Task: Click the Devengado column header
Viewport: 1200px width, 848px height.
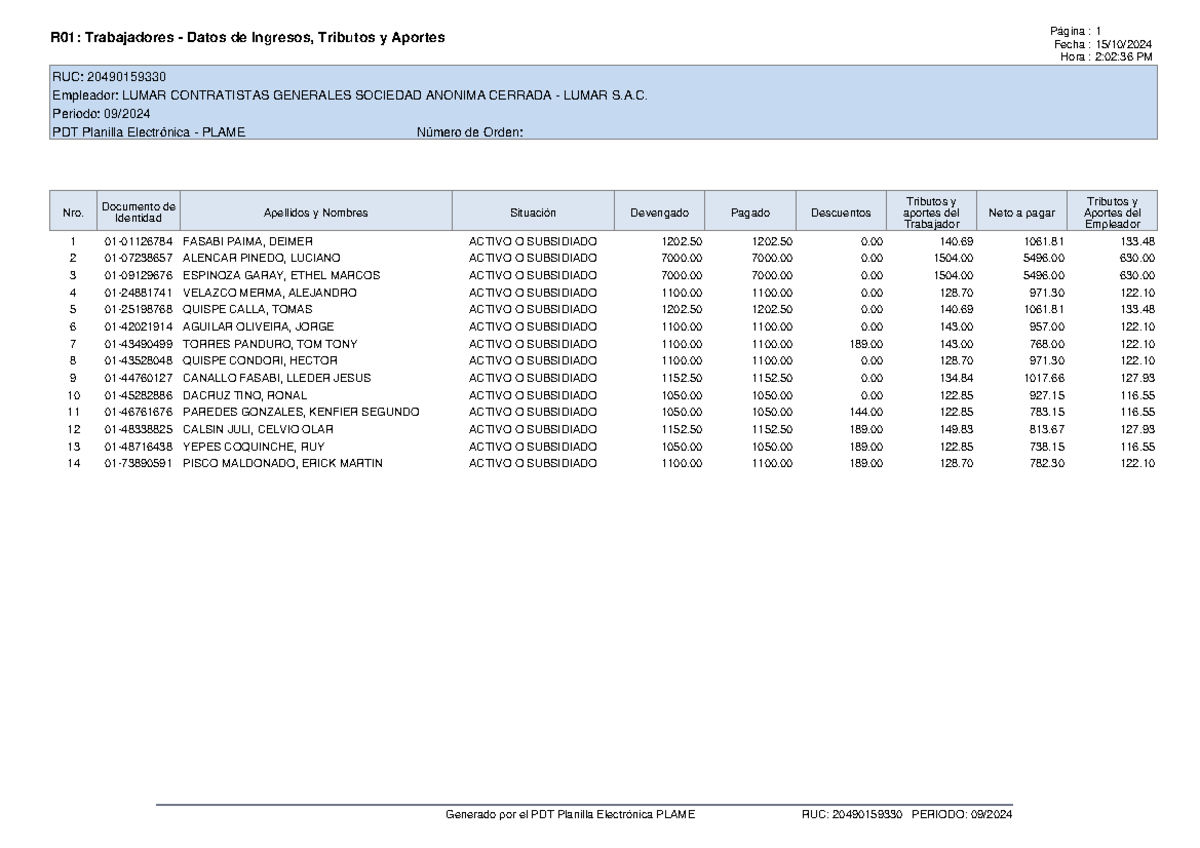Action: [x=660, y=211]
